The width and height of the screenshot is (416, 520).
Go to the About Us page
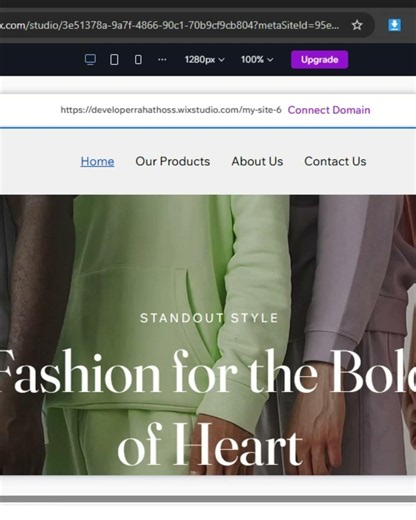257,161
